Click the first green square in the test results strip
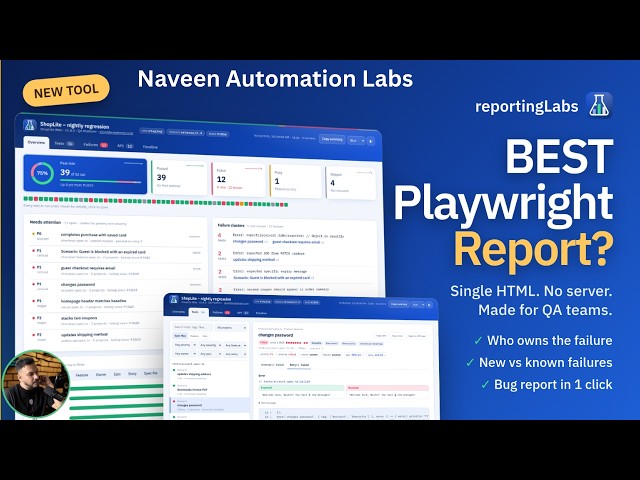Screen dimensions: 640x480 pyautogui.click(x=26, y=199)
